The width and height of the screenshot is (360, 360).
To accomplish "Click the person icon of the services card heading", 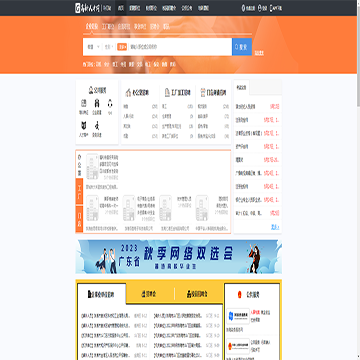I will pyautogui.click(x=91, y=90).
